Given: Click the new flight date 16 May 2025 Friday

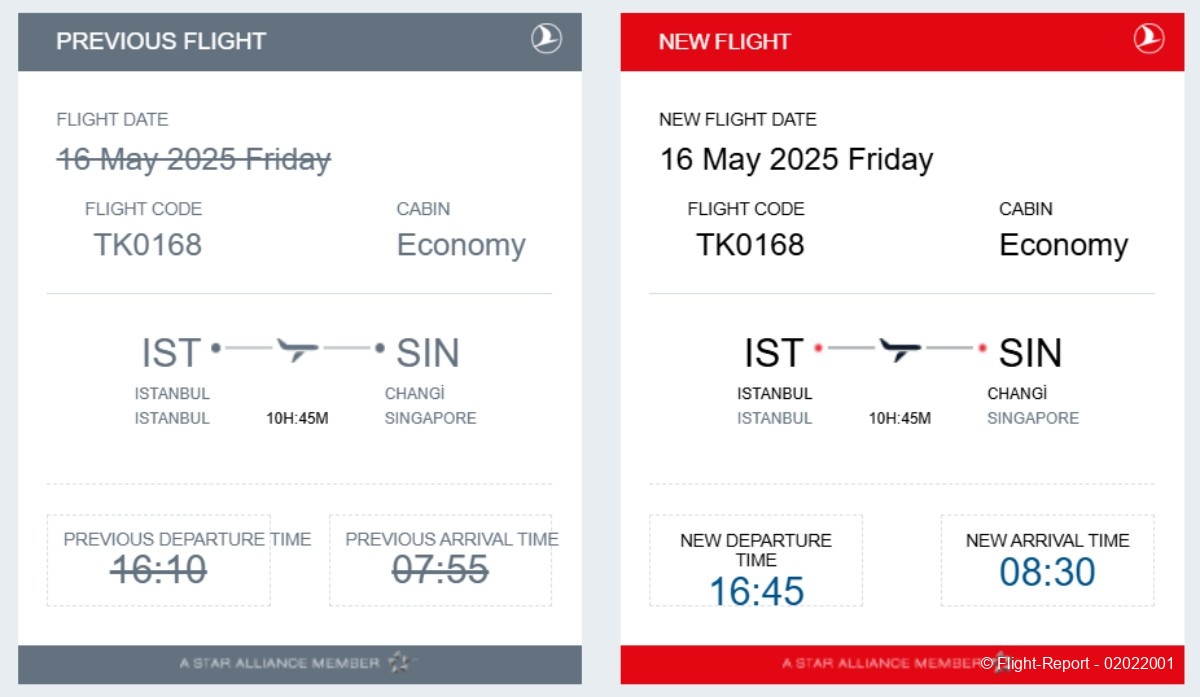Looking at the screenshot, I should [x=796, y=159].
